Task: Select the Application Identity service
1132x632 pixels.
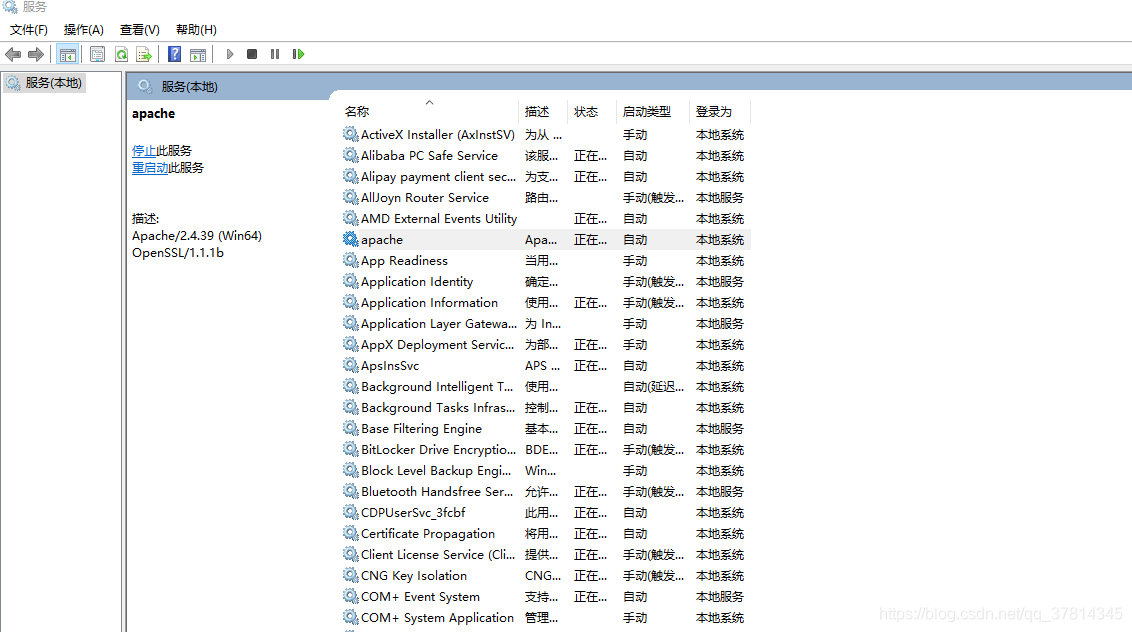Action: click(x=545, y=281)
